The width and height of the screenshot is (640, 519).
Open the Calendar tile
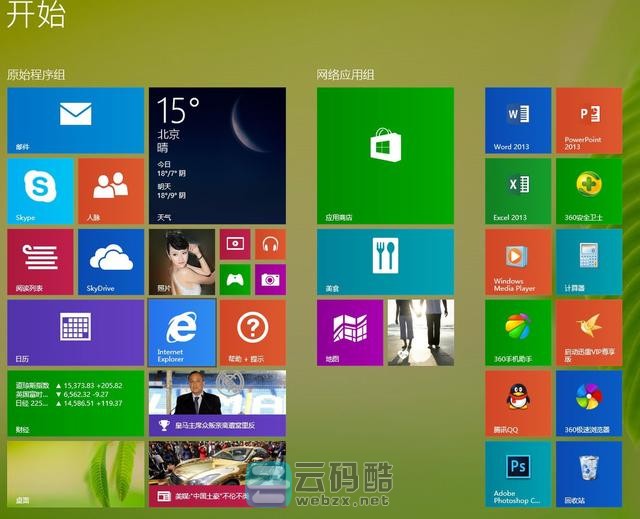[x=75, y=332]
